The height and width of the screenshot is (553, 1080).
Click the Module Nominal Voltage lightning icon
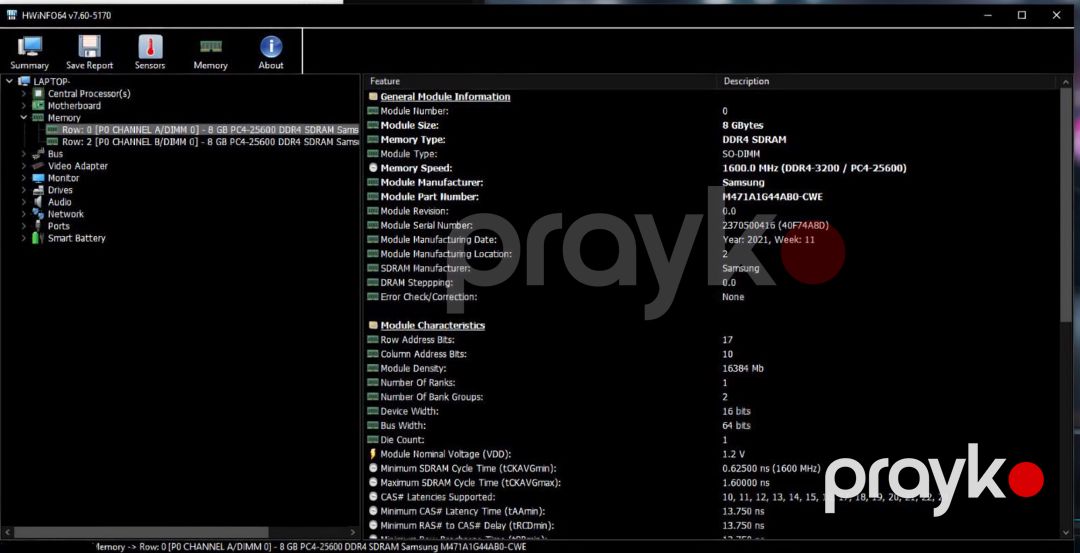[373, 454]
